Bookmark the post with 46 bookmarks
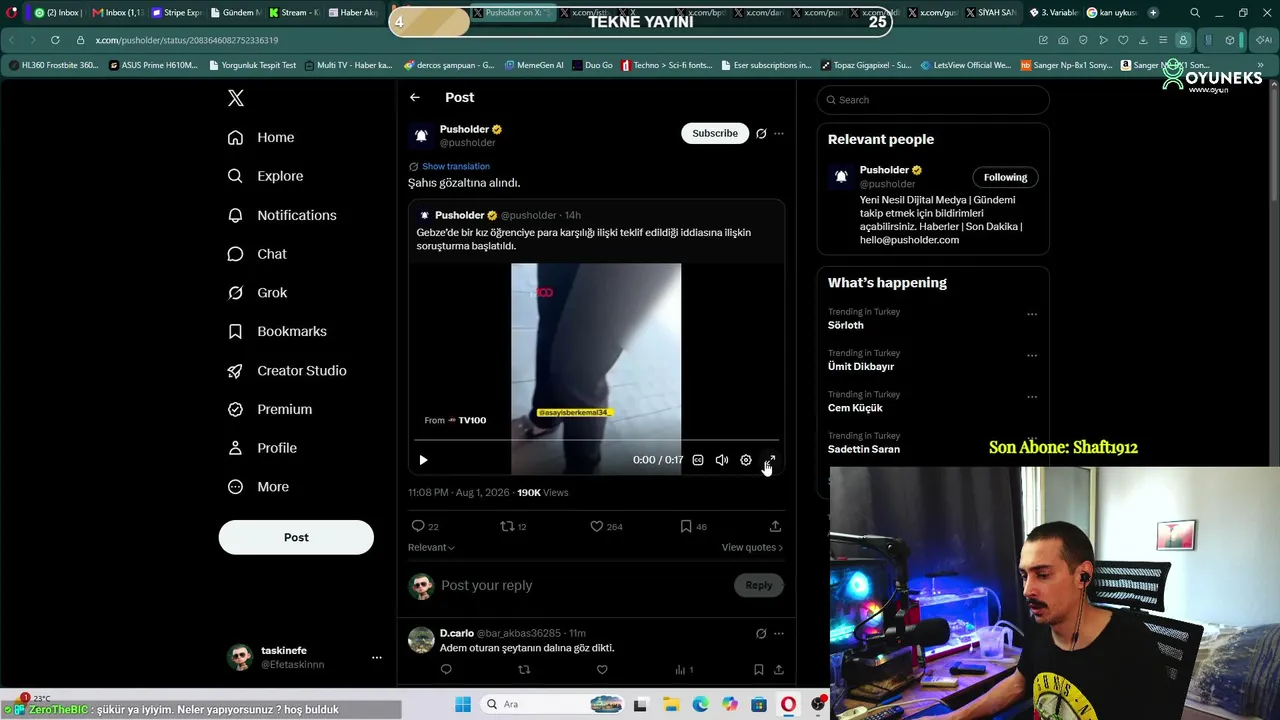This screenshot has width=1280, height=720. 693,526
